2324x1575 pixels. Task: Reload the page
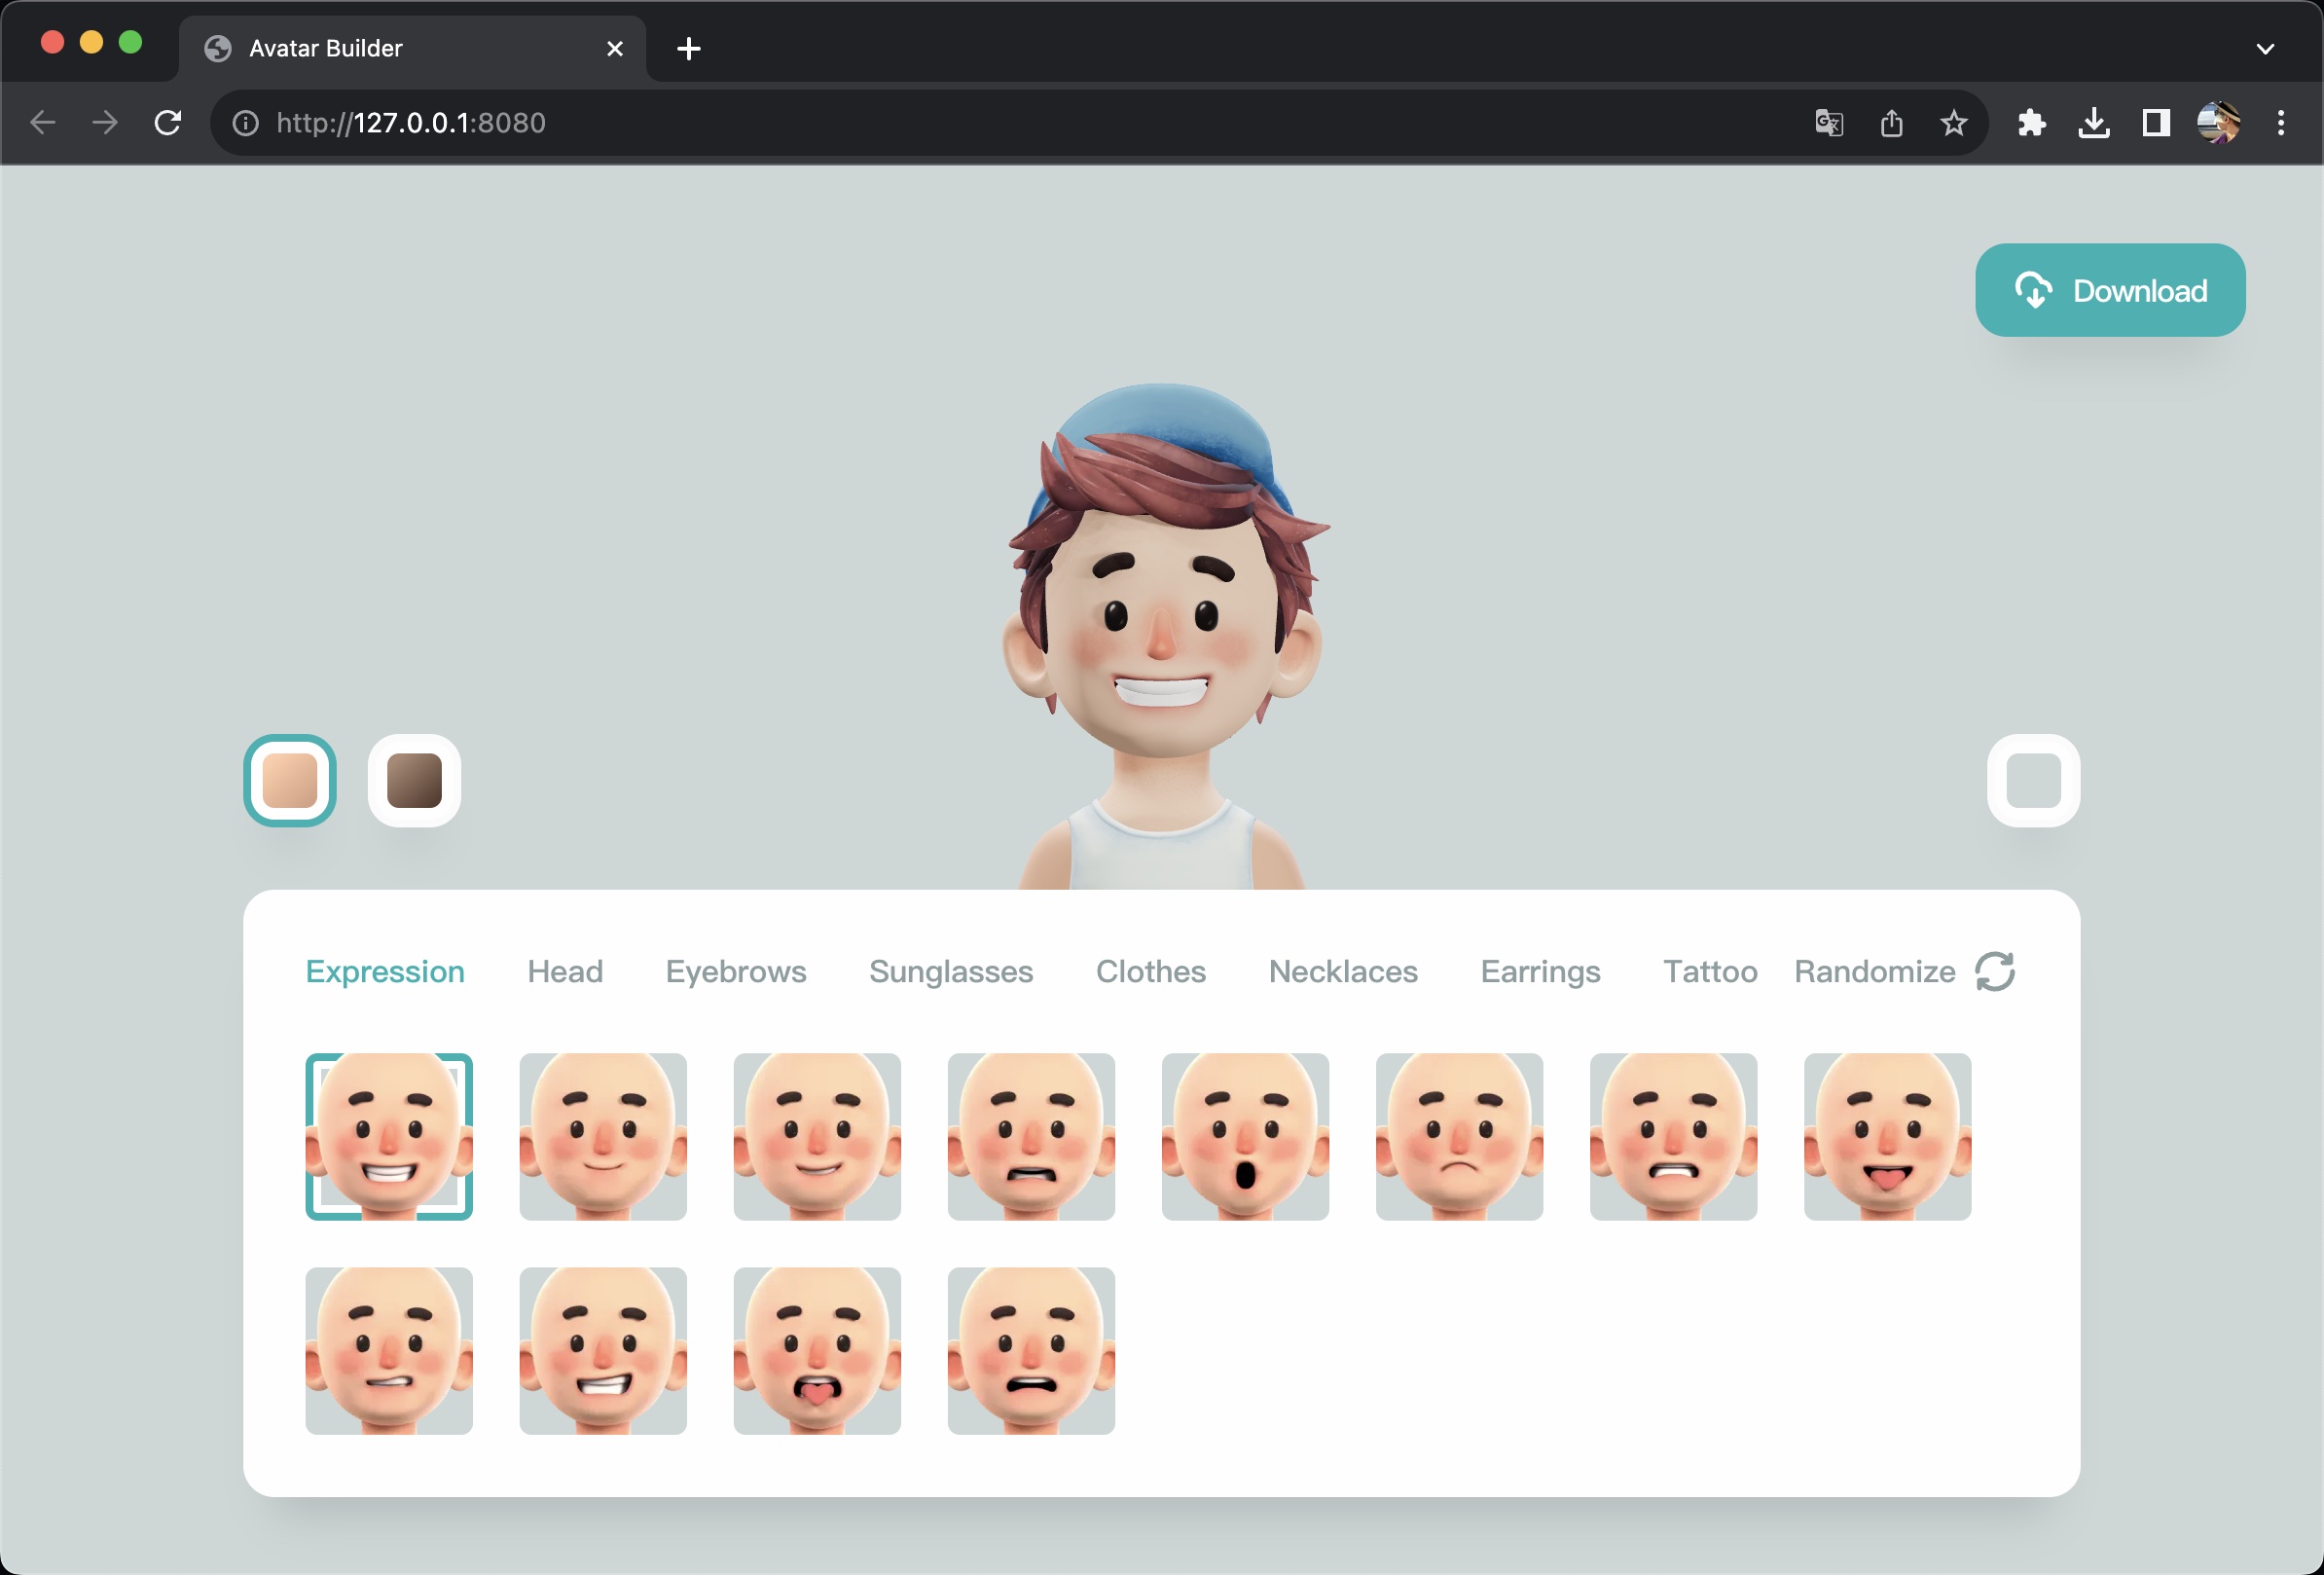pos(168,123)
